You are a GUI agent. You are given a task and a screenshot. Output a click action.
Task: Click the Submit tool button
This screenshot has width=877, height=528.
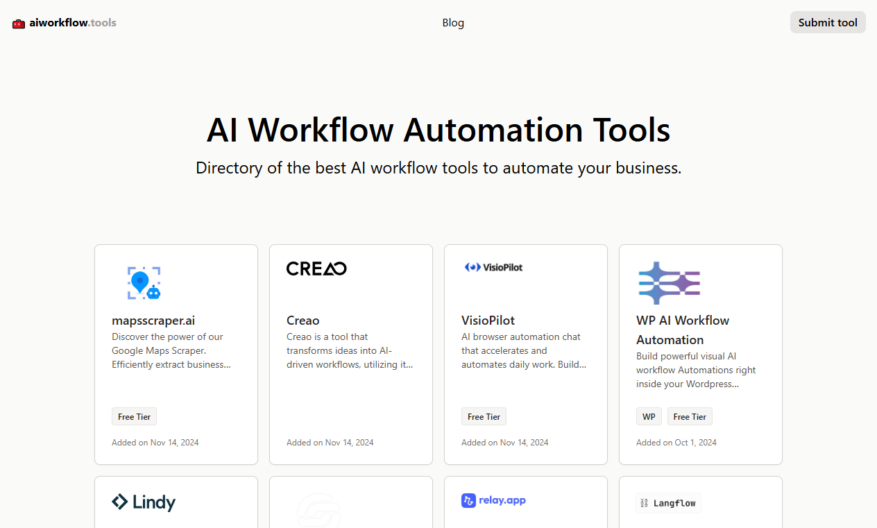[x=828, y=22]
